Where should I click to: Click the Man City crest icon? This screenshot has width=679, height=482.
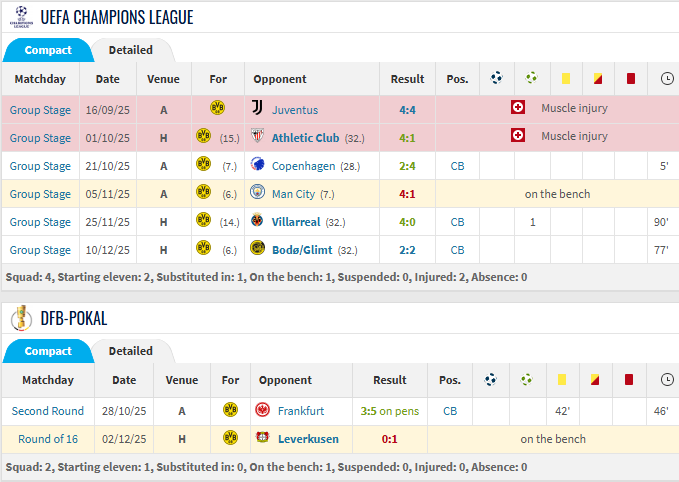[257, 192]
